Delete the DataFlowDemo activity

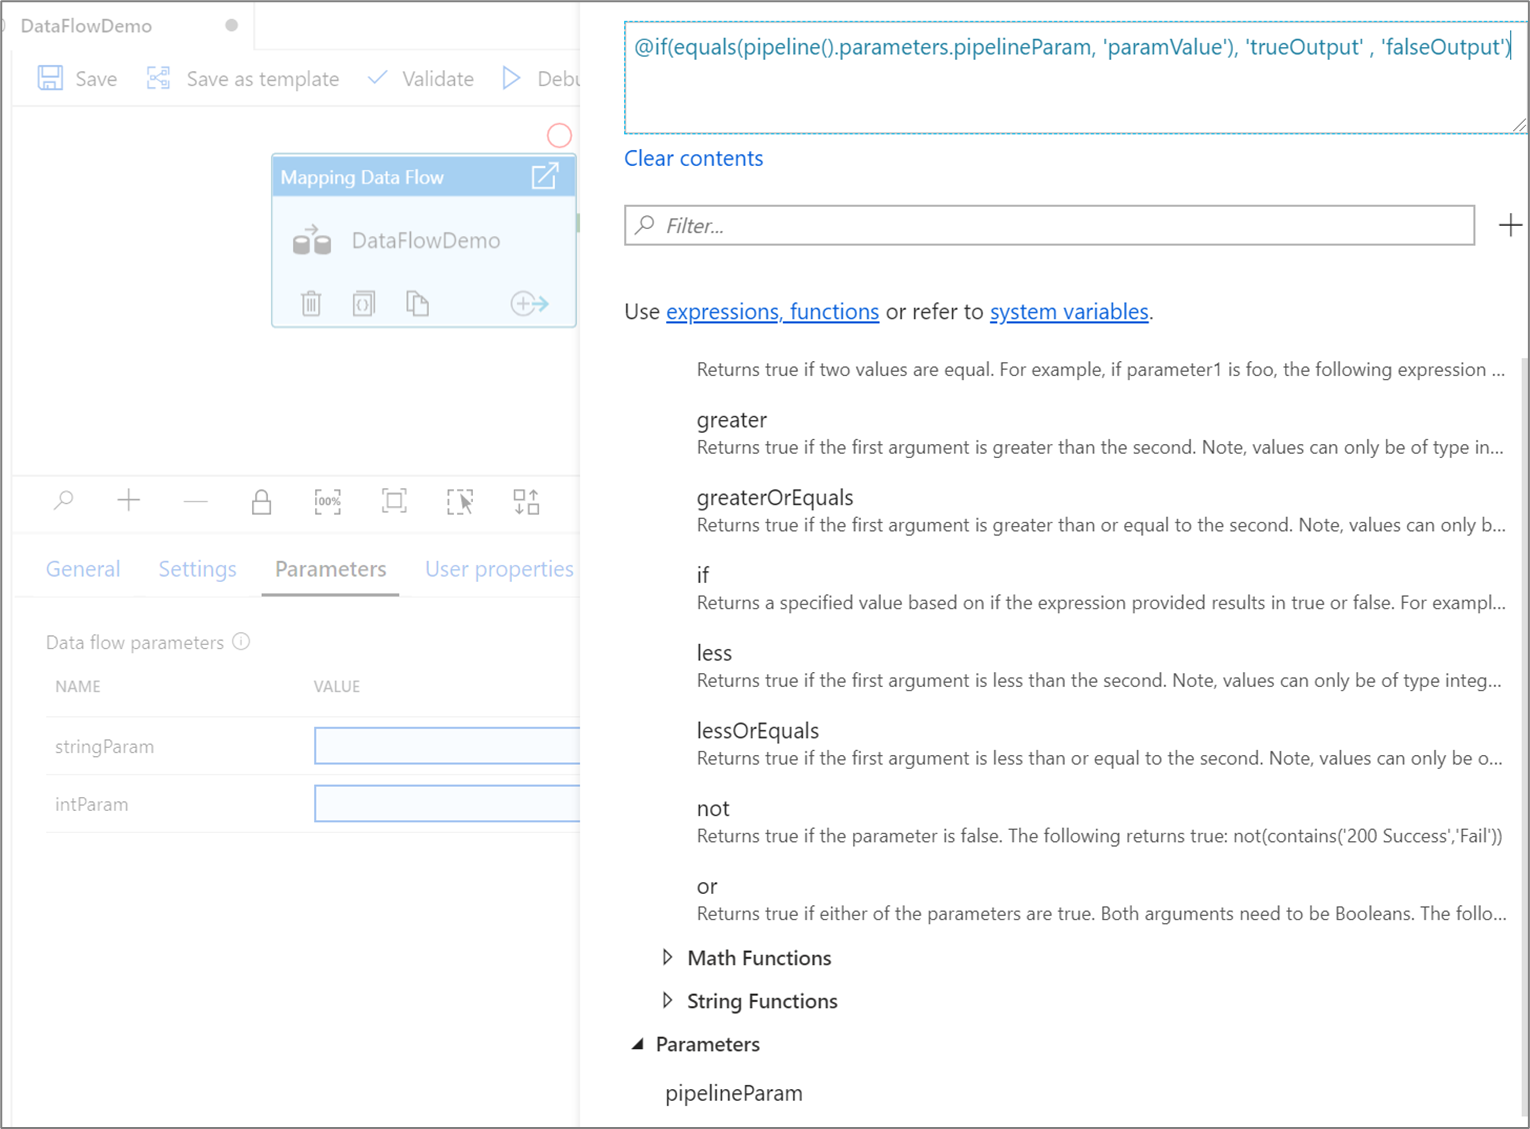pyautogui.click(x=311, y=302)
